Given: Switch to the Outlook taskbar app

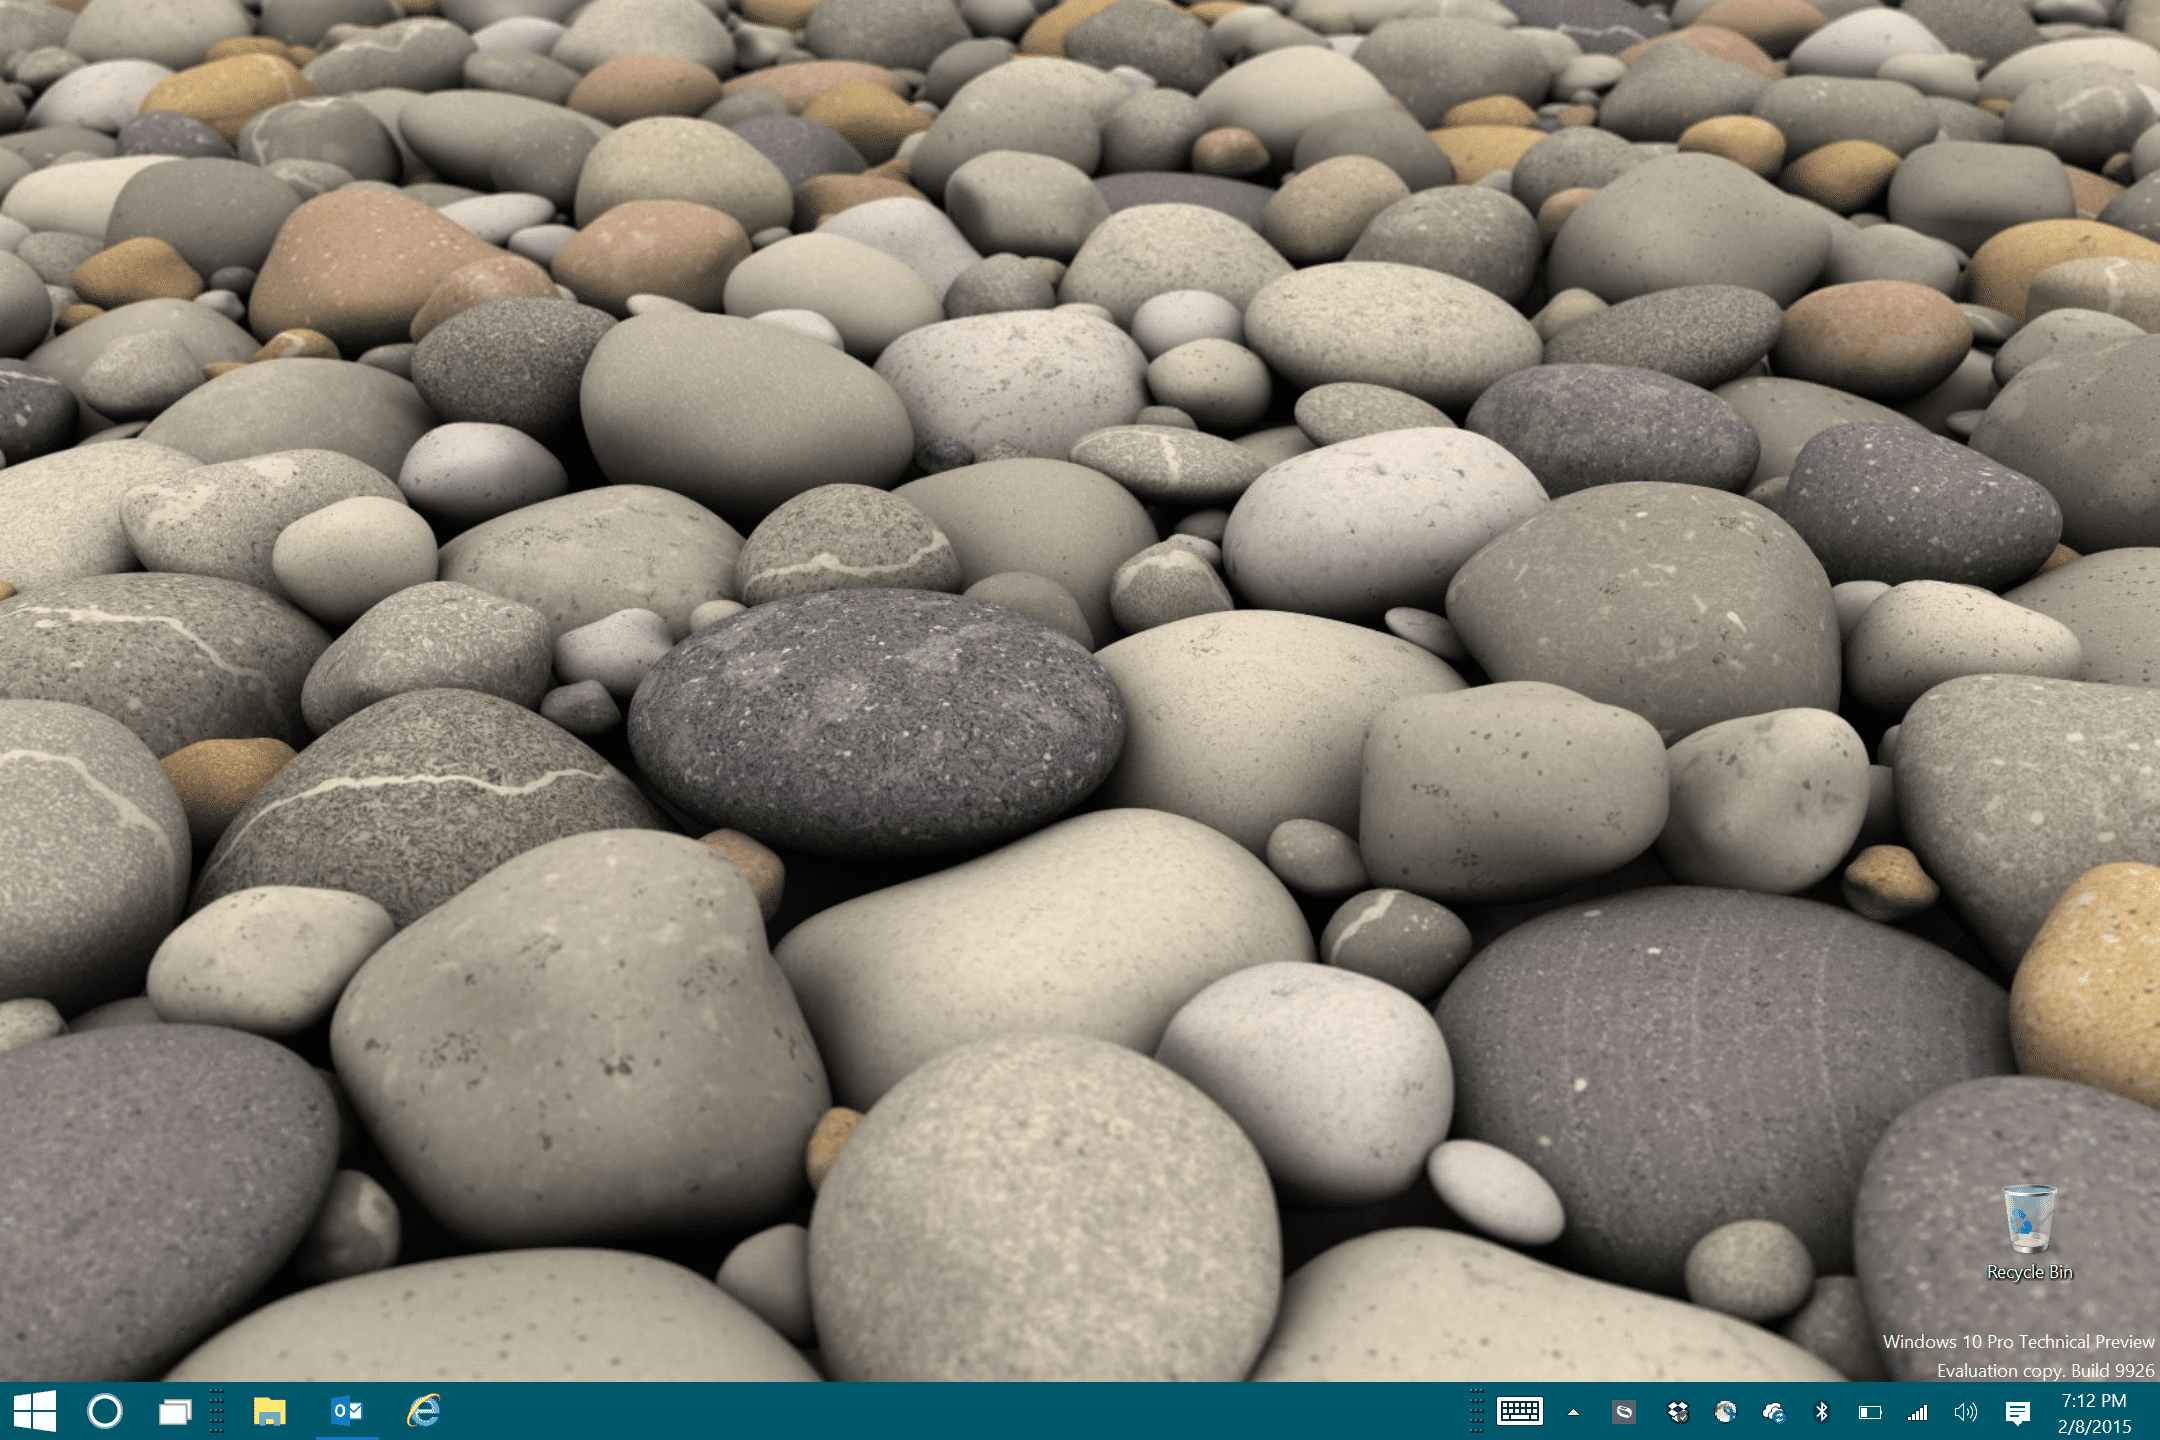Looking at the screenshot, I should tap(347, 1411).
